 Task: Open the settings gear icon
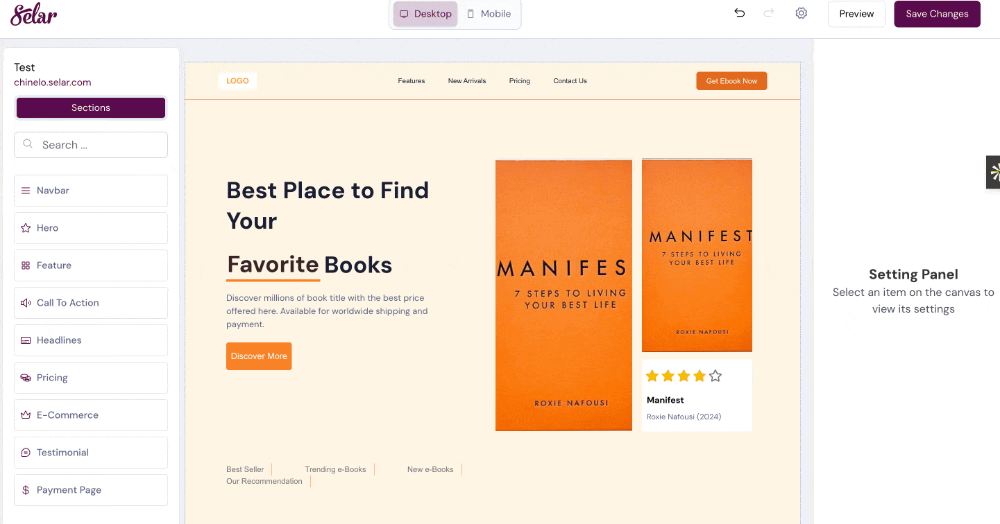pyautogui.click(x=802, y=13)
